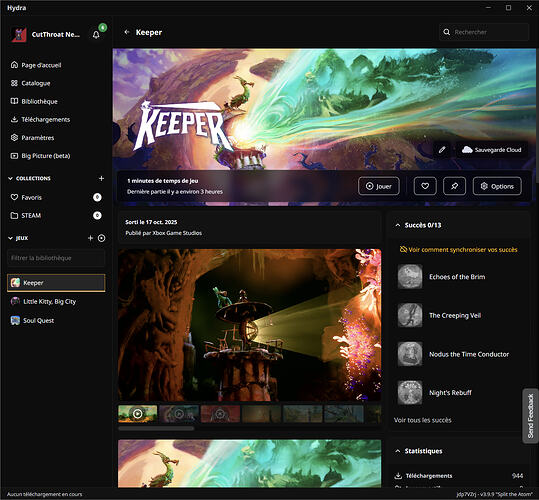
Task: Open CutThroat profile avatar
Action: (x=19, y=34)
